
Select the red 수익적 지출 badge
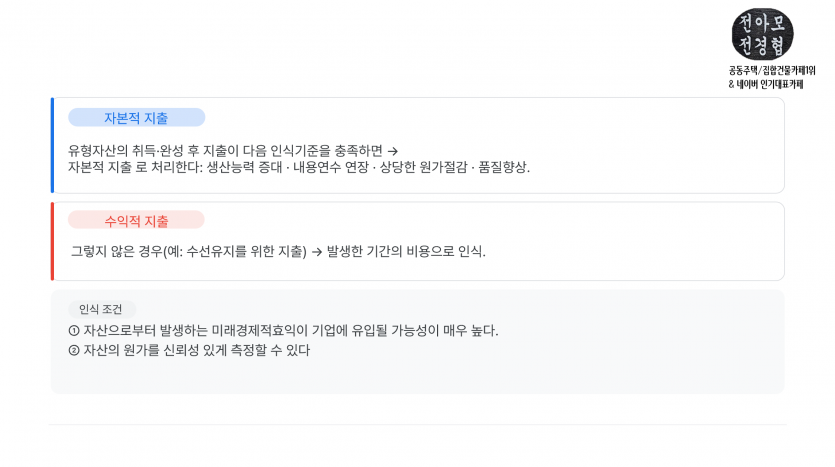click(136, 220)
